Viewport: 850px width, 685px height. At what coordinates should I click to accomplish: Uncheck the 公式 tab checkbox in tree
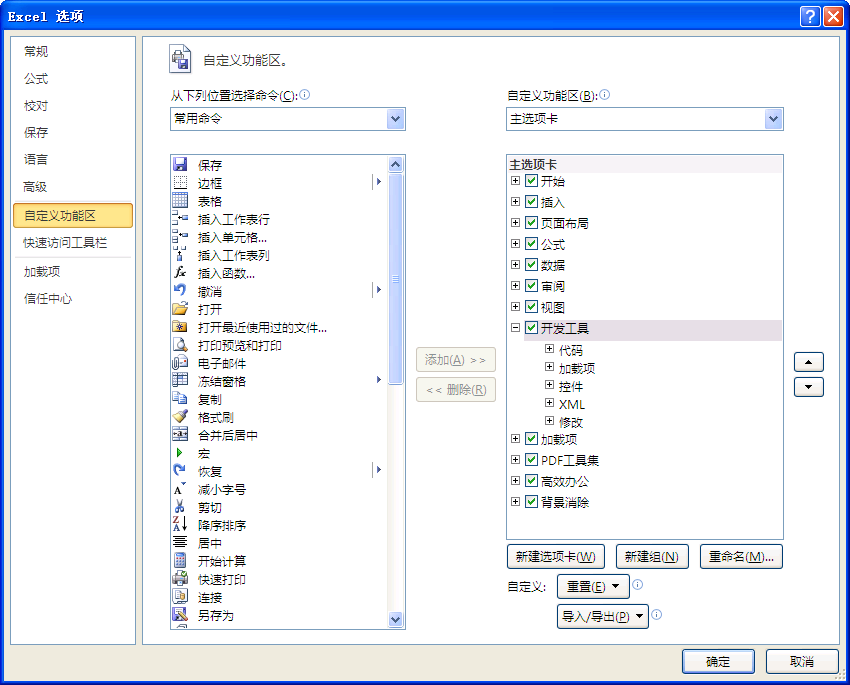[x=532, y=243]
